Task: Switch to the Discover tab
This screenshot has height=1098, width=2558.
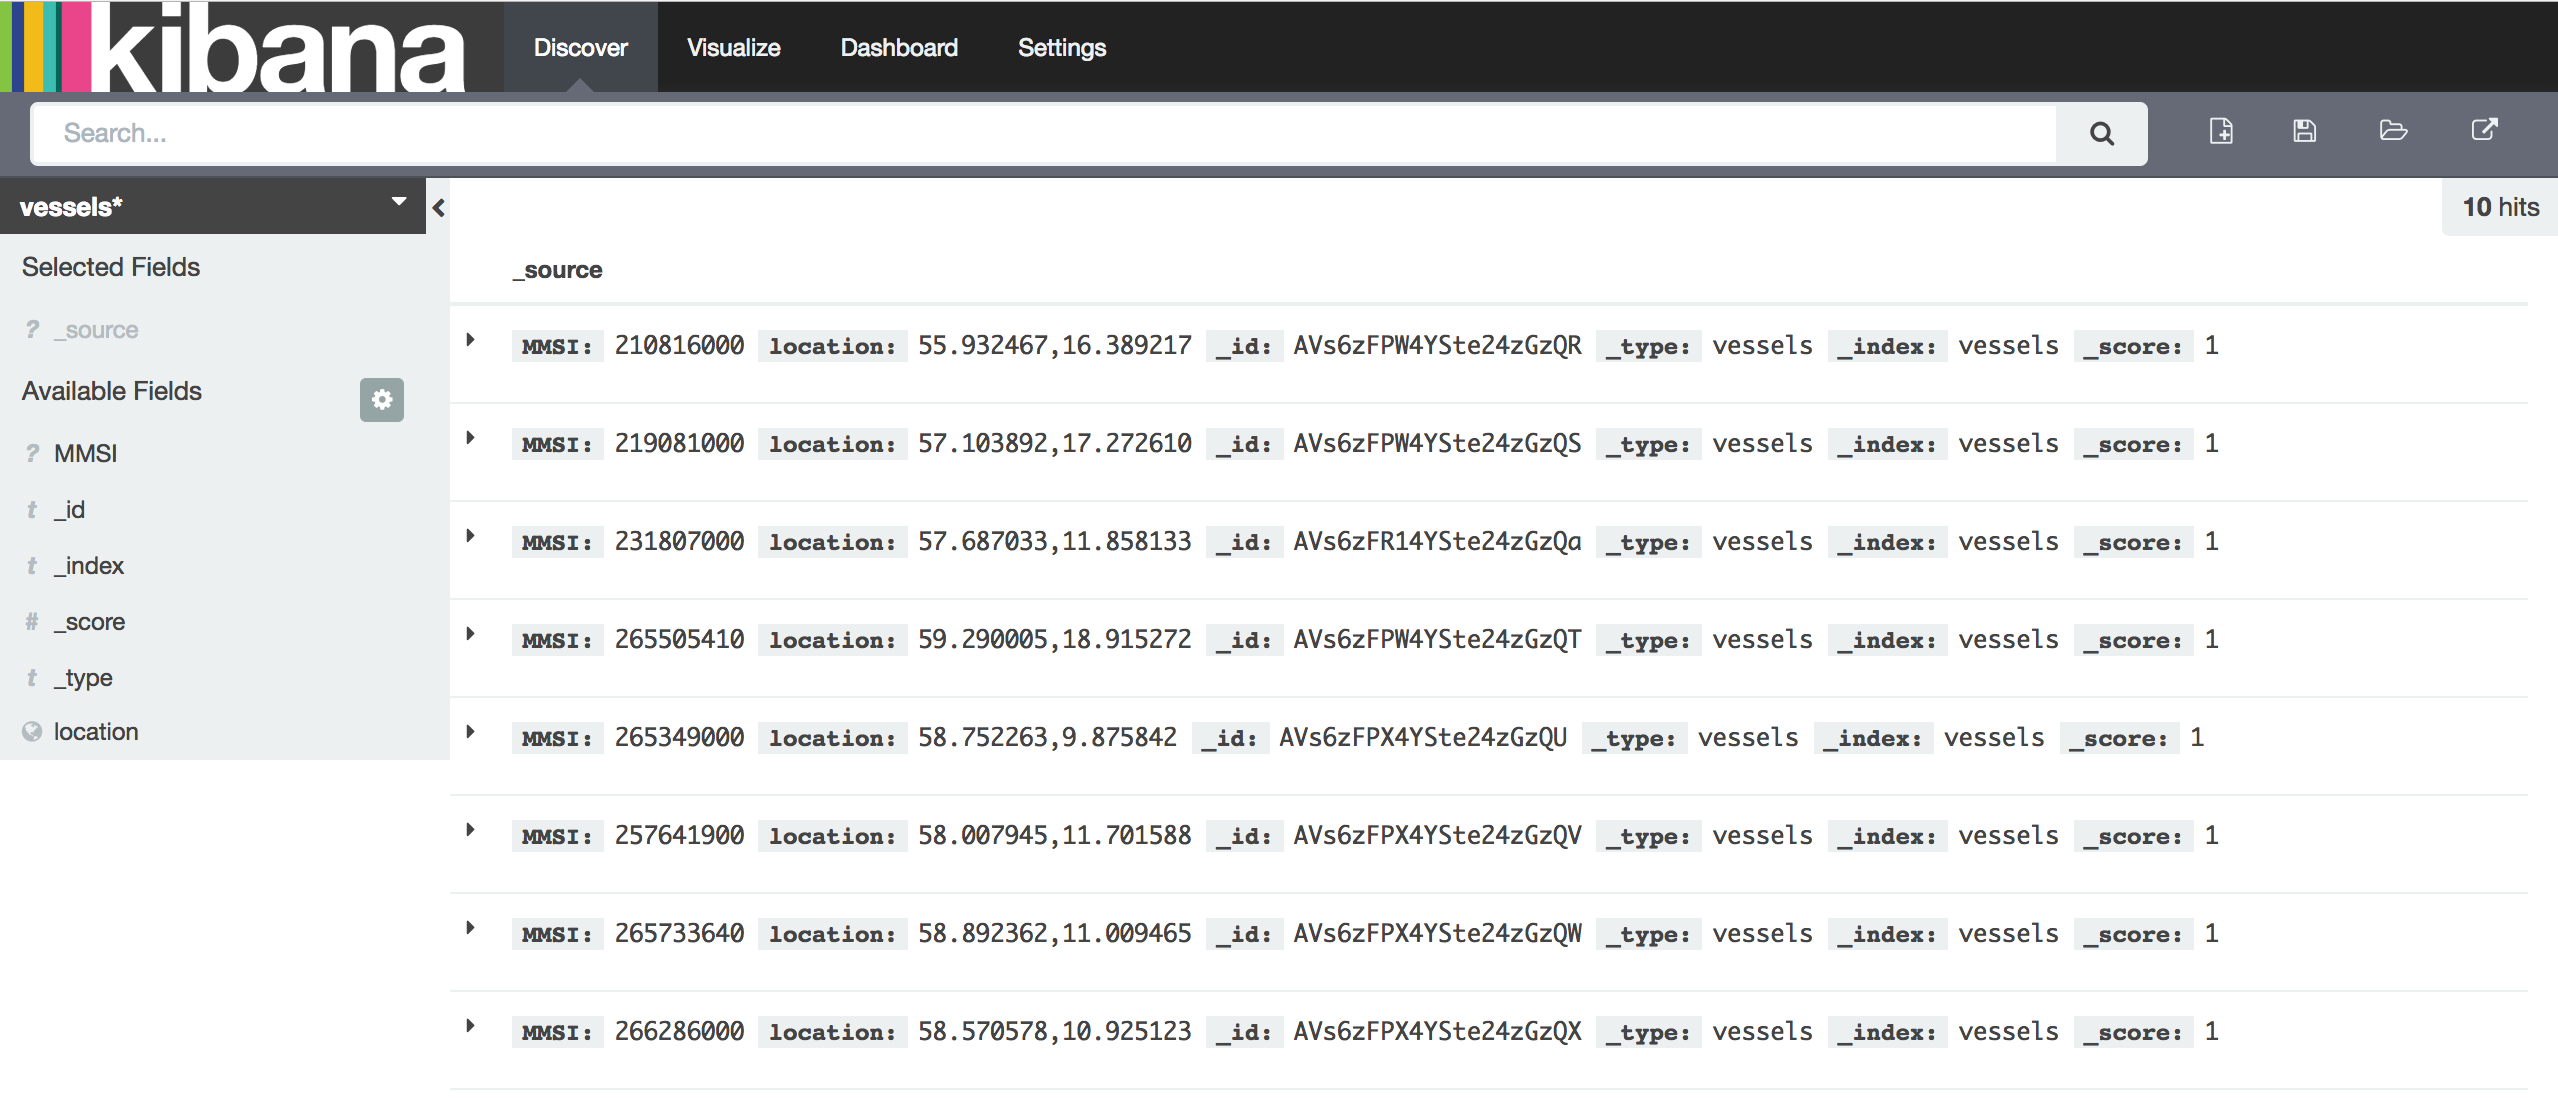Action: pyautogui.click(x=580, y=47)
